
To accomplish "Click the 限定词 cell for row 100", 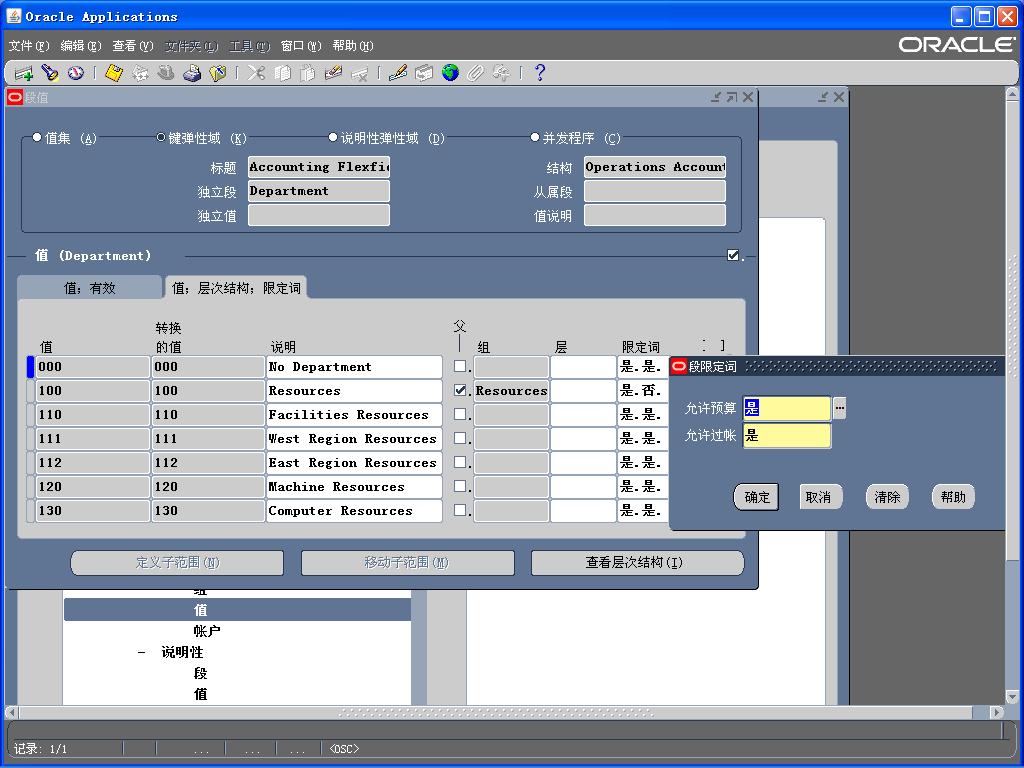I will [643, 391].
